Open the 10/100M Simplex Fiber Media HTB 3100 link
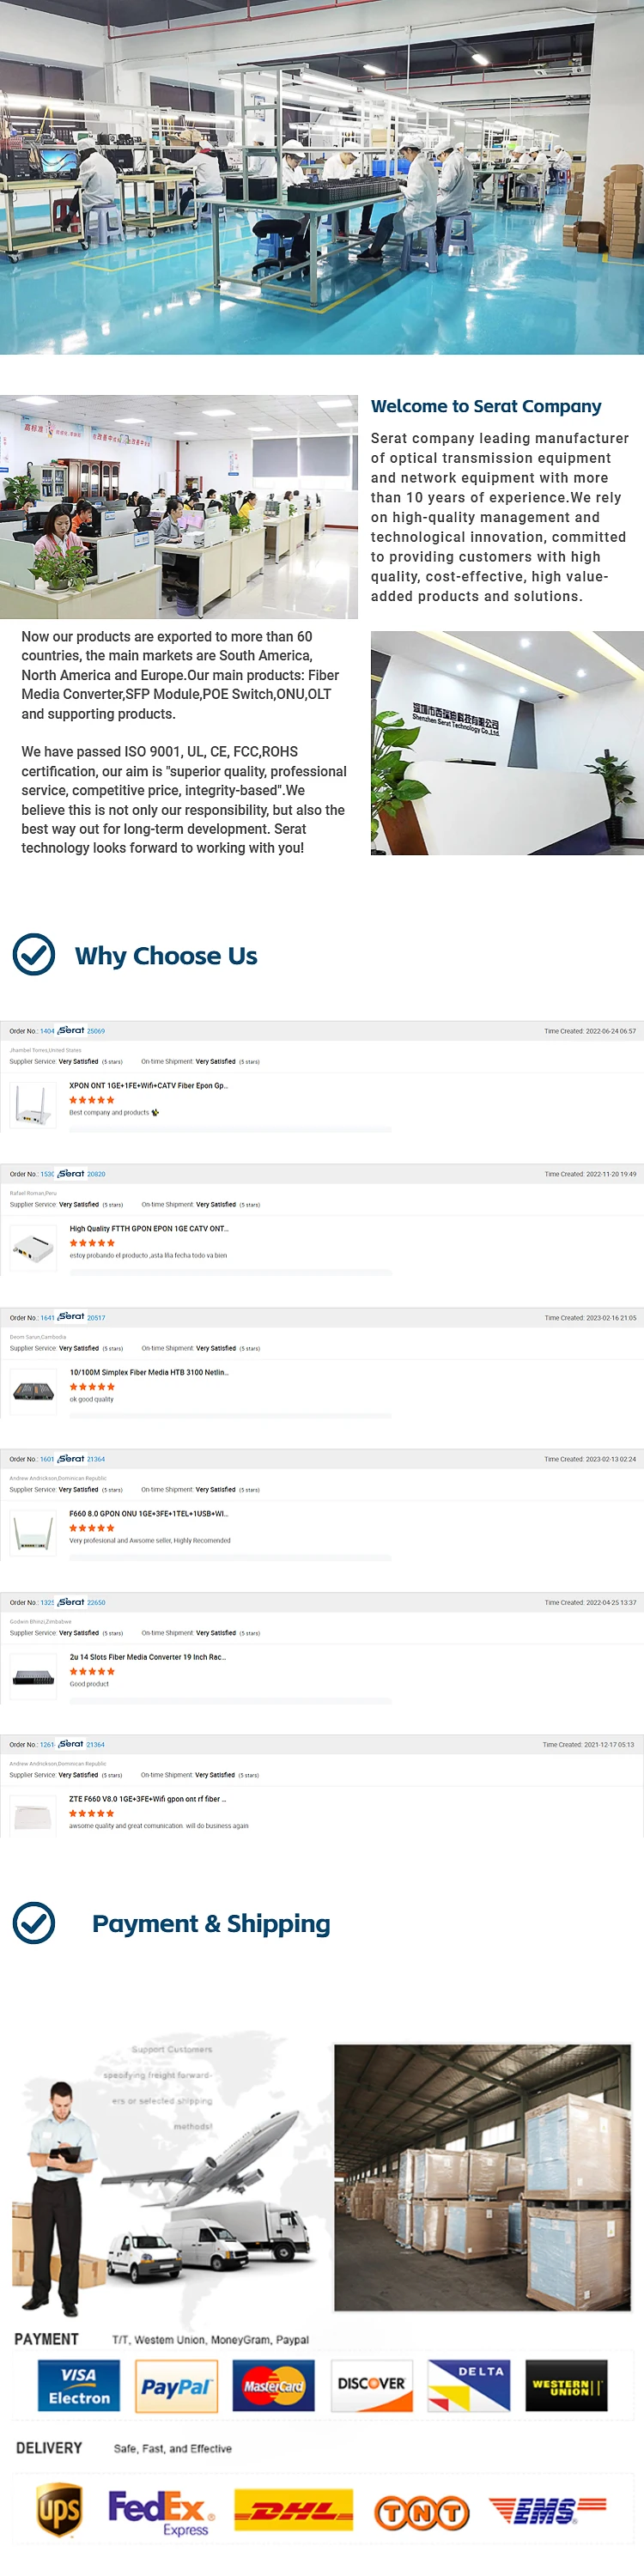This screenshot has height=2576, width=644. point(149,1372)
